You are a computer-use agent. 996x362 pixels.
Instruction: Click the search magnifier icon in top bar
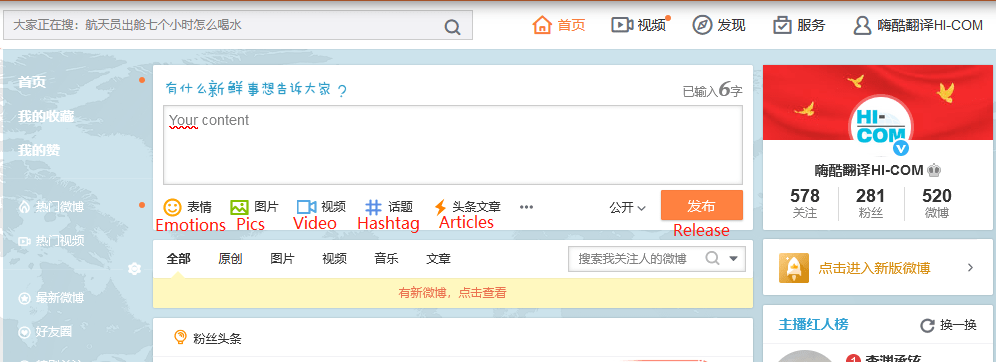pos(452,27)
